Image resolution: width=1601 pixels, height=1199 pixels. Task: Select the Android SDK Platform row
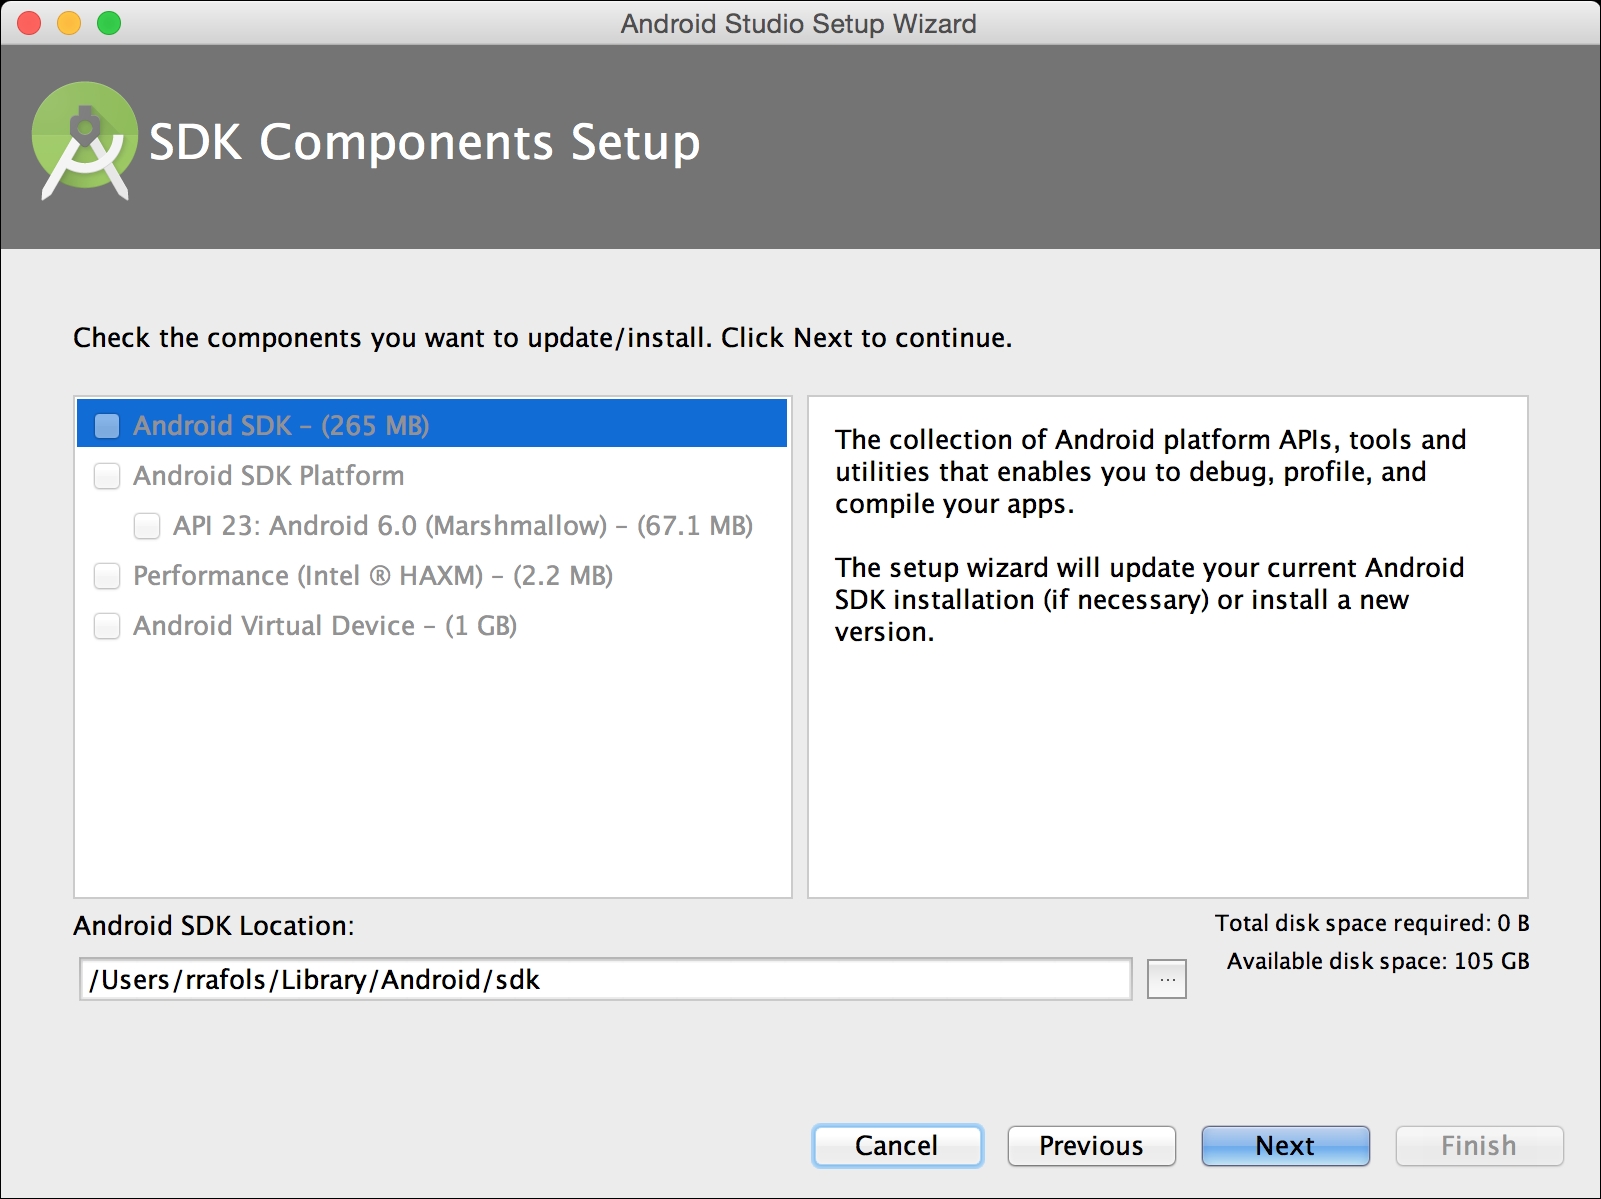click(269, 476)
